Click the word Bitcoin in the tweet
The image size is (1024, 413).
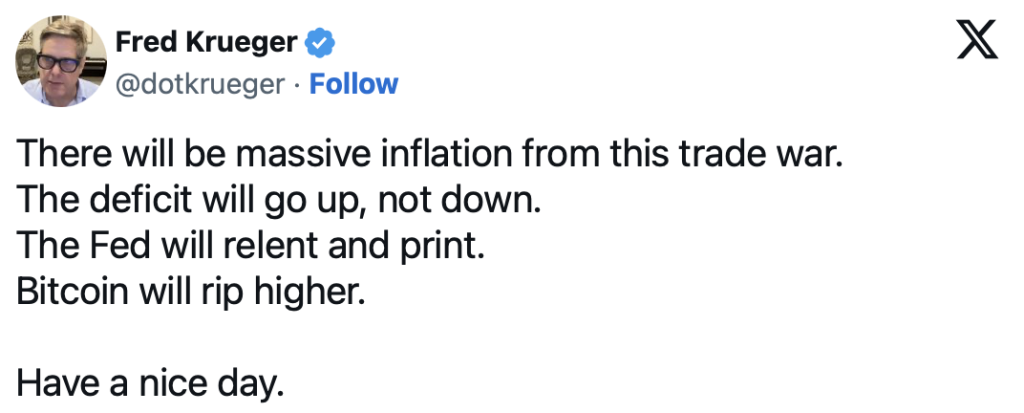[x=72, y=291]
